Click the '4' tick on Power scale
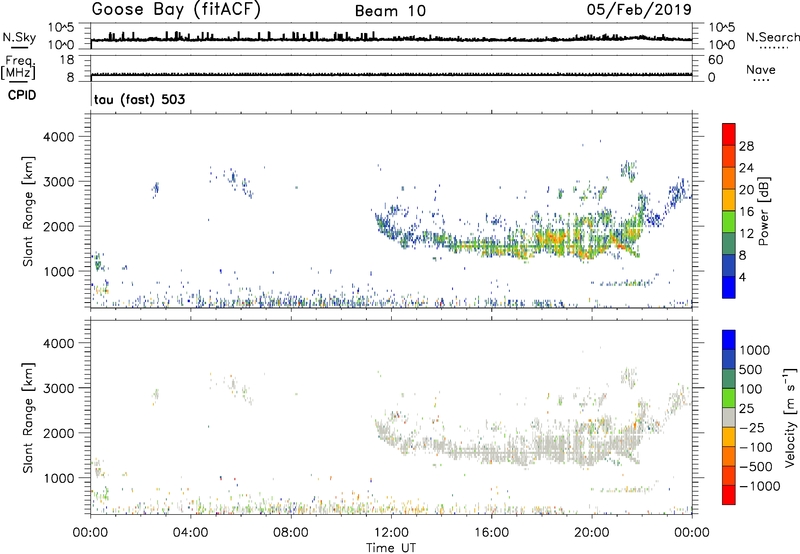 point(742,277)
